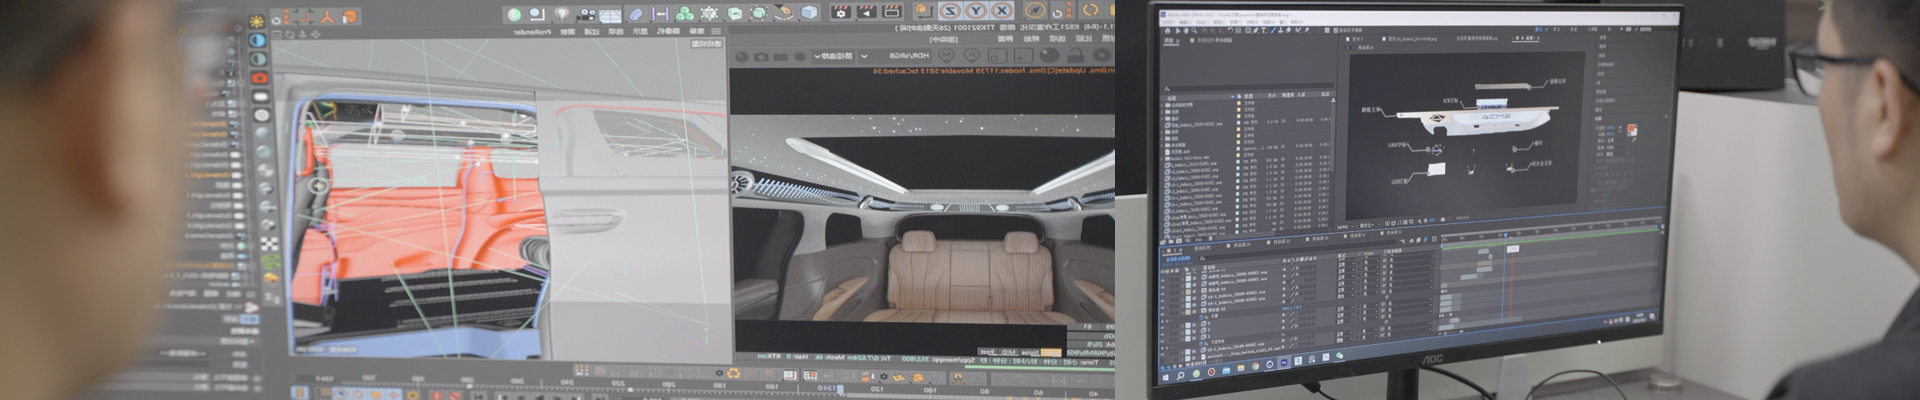Toggle the Z axis lock
This screenshot has height=400, width=1920.
click(950, 11)
